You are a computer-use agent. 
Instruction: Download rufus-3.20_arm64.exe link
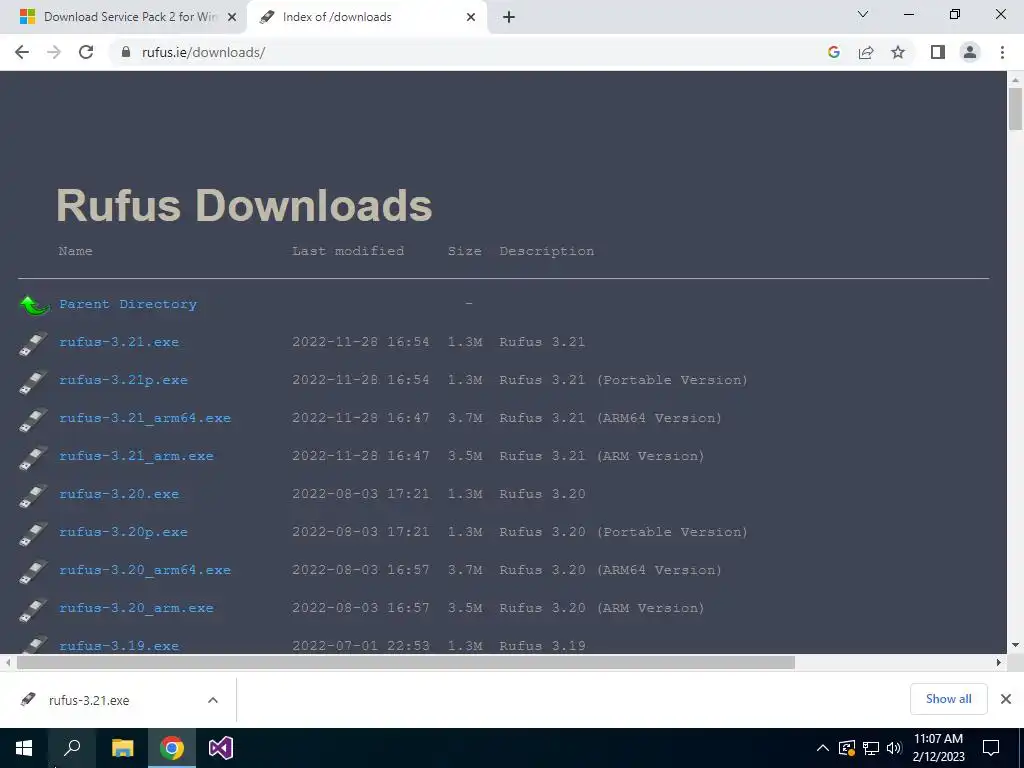[145, 570]
